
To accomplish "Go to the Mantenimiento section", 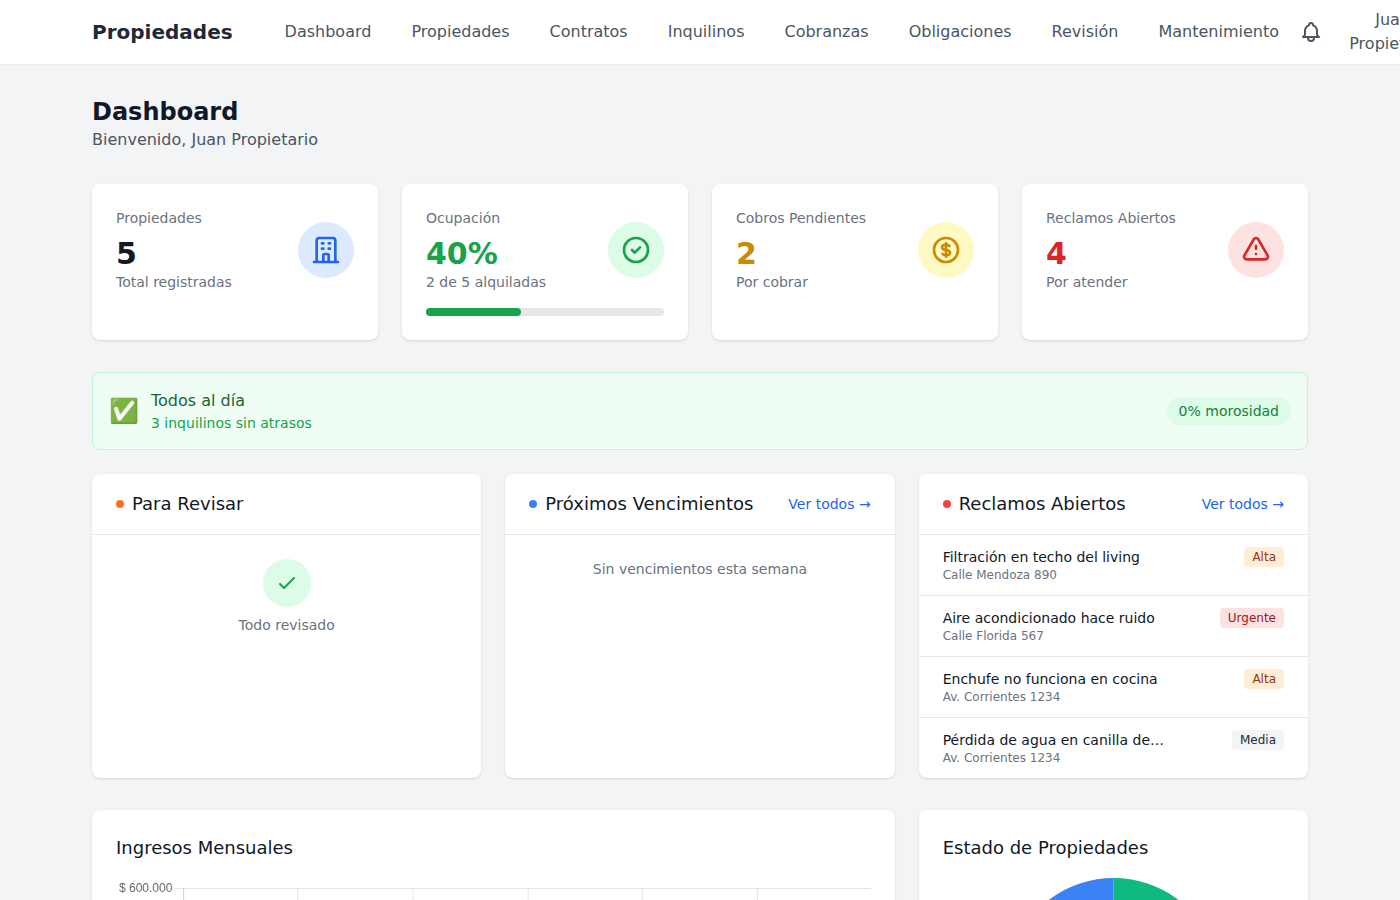I will point(1218,32).
